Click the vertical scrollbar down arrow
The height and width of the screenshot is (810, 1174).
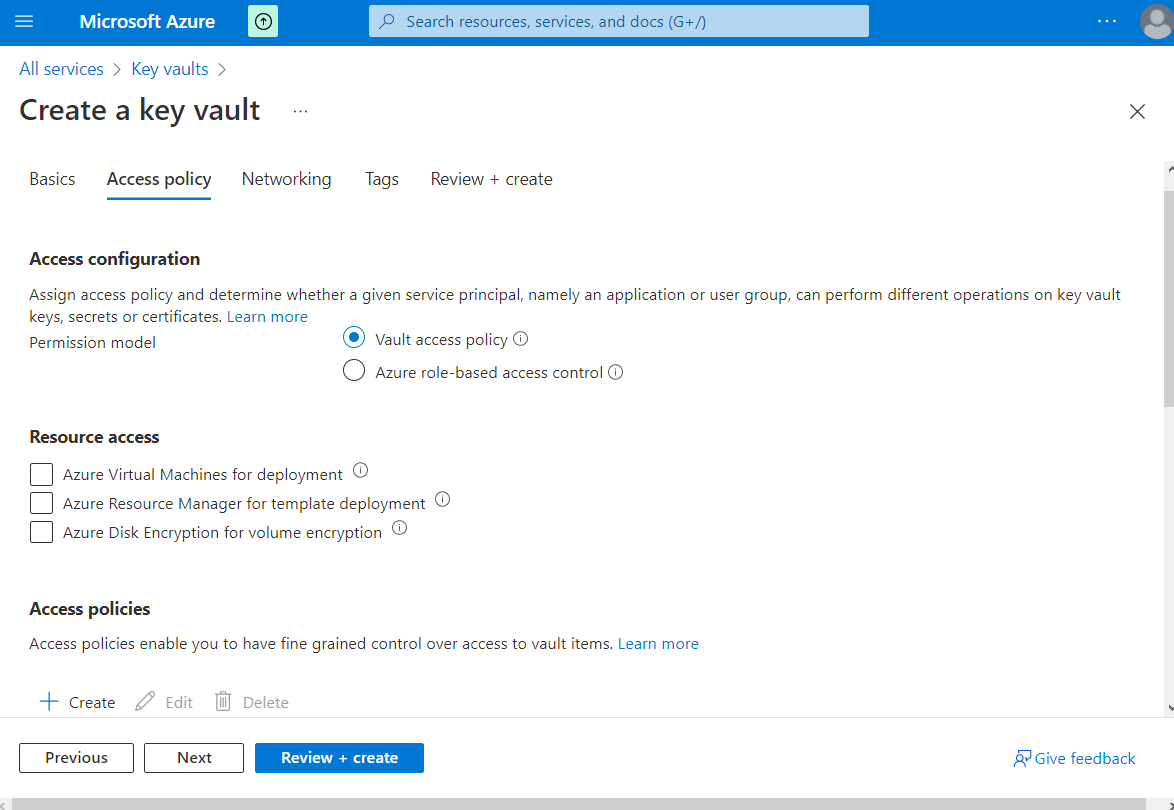(1170, 707)
